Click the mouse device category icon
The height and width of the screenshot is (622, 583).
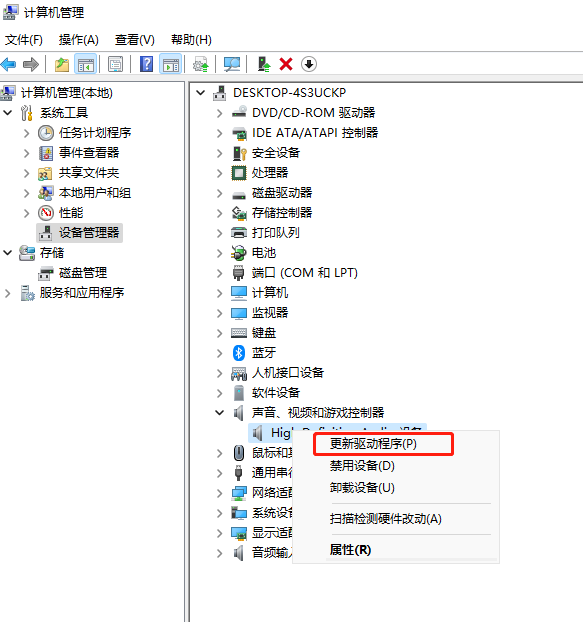point(239,453)
